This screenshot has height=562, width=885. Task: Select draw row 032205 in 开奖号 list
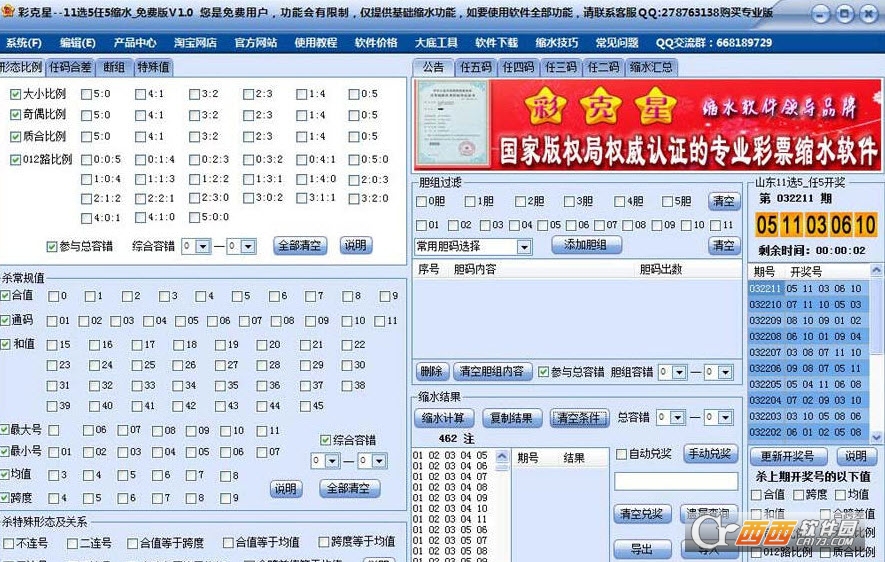(809, 384)
